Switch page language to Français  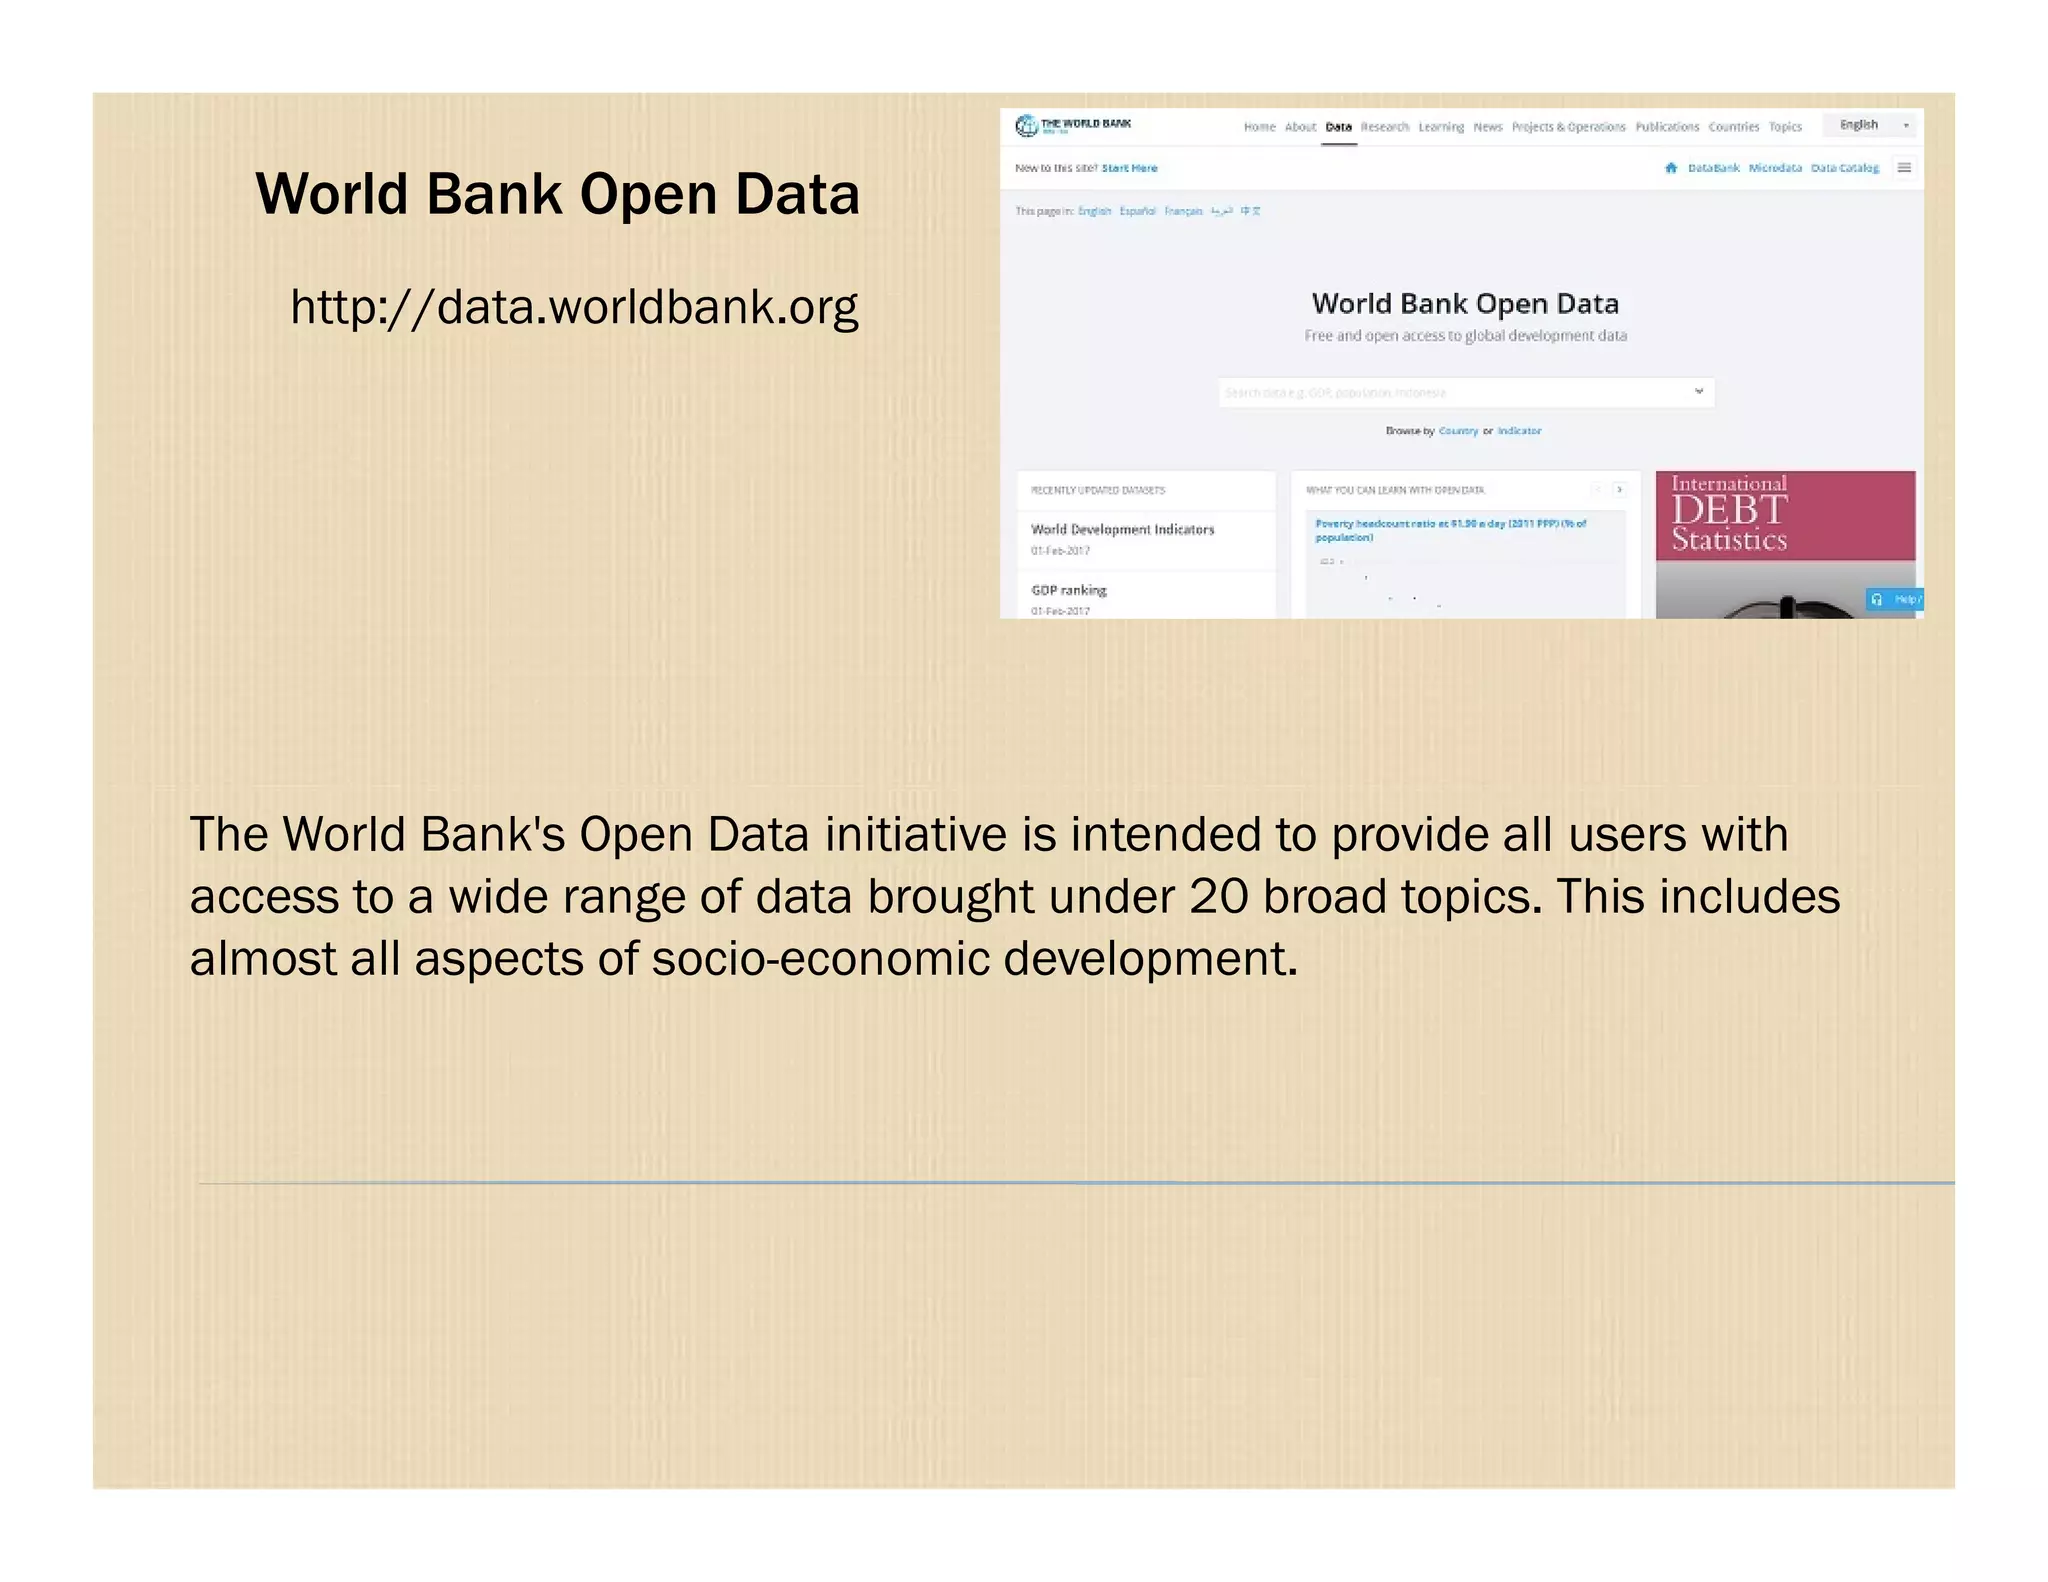(x=1183, y=211)
